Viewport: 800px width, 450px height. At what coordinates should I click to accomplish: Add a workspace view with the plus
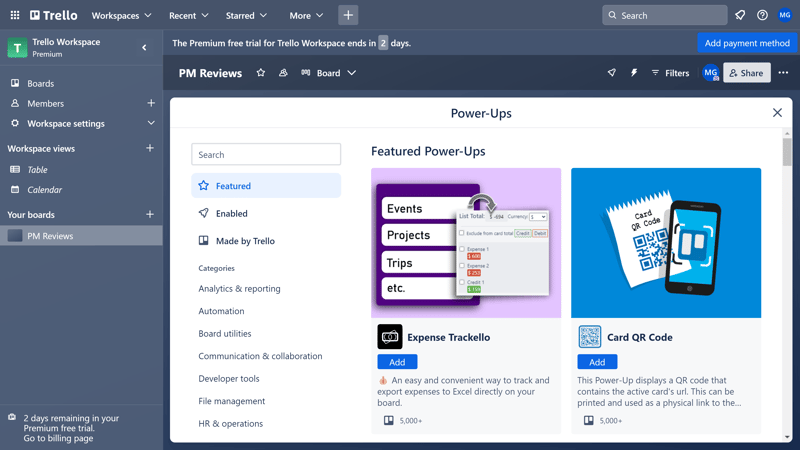coord(150,148)
